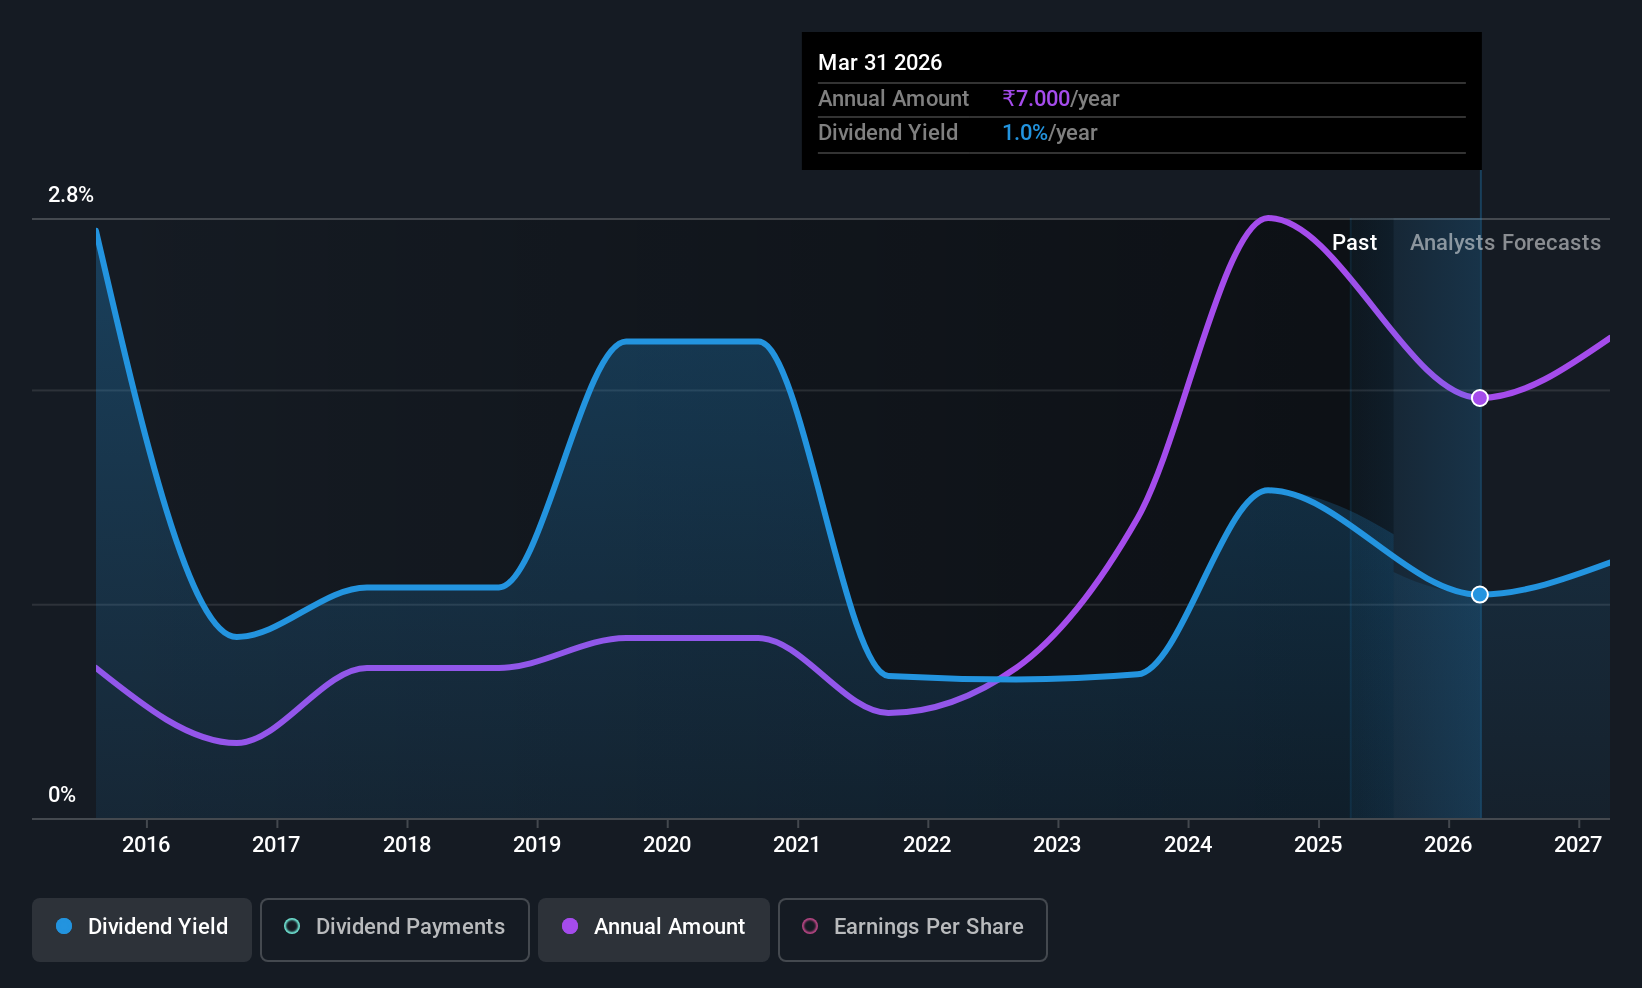The image size is (1642, 988).
Task: Click the 2027 x-axis year label
Action: [1578, 844]
